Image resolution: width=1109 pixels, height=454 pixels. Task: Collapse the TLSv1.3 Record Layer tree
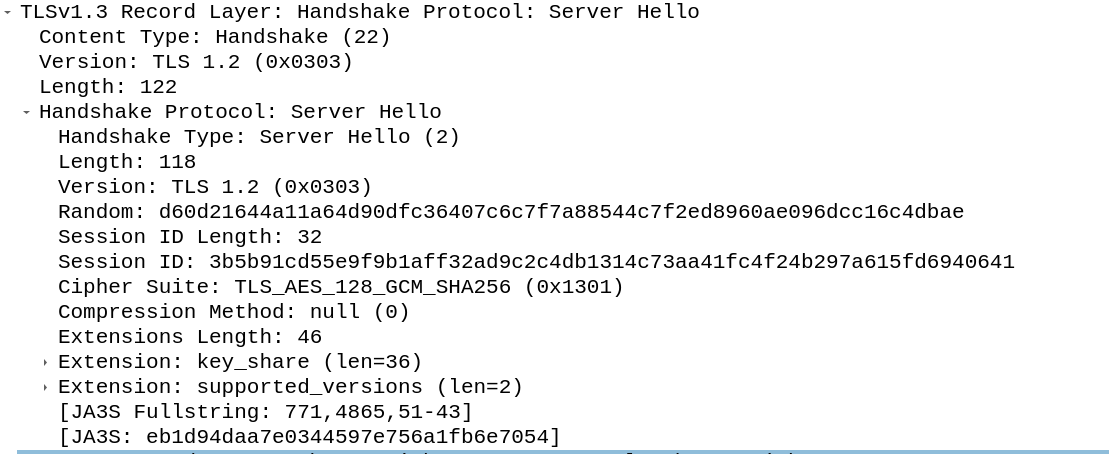tap(8, 13)
